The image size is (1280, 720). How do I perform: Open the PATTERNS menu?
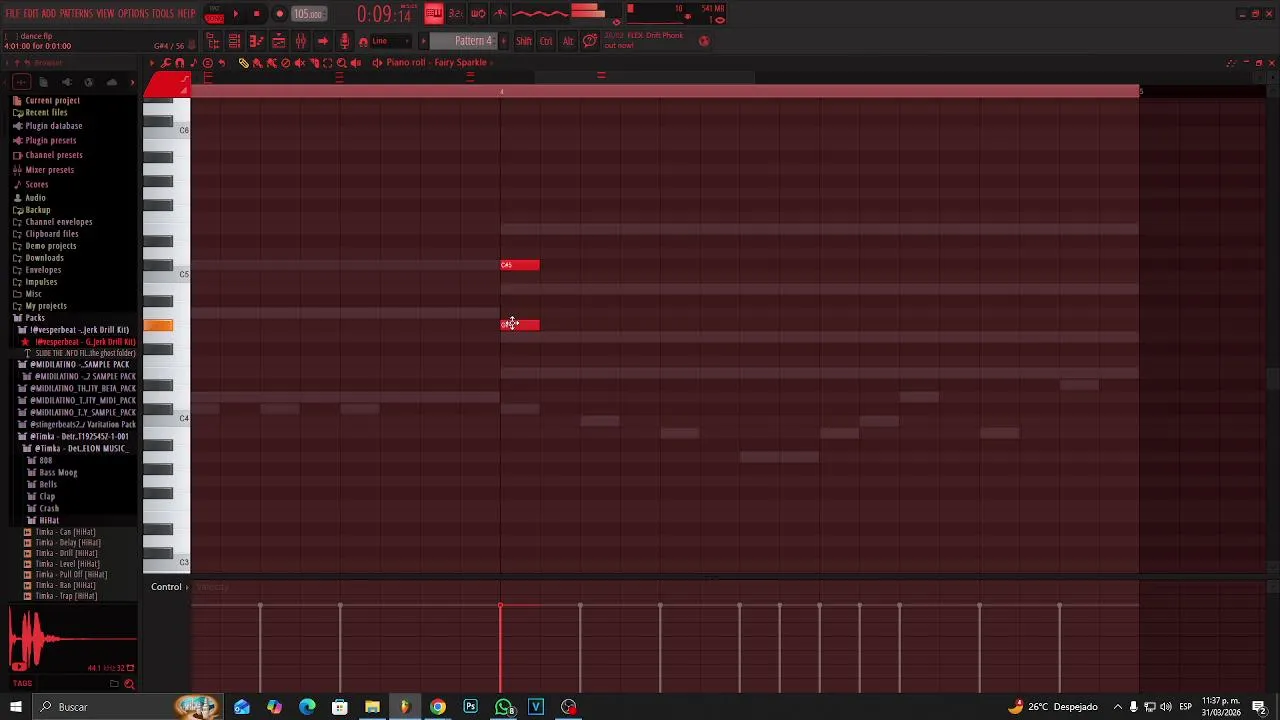[76, 14]
